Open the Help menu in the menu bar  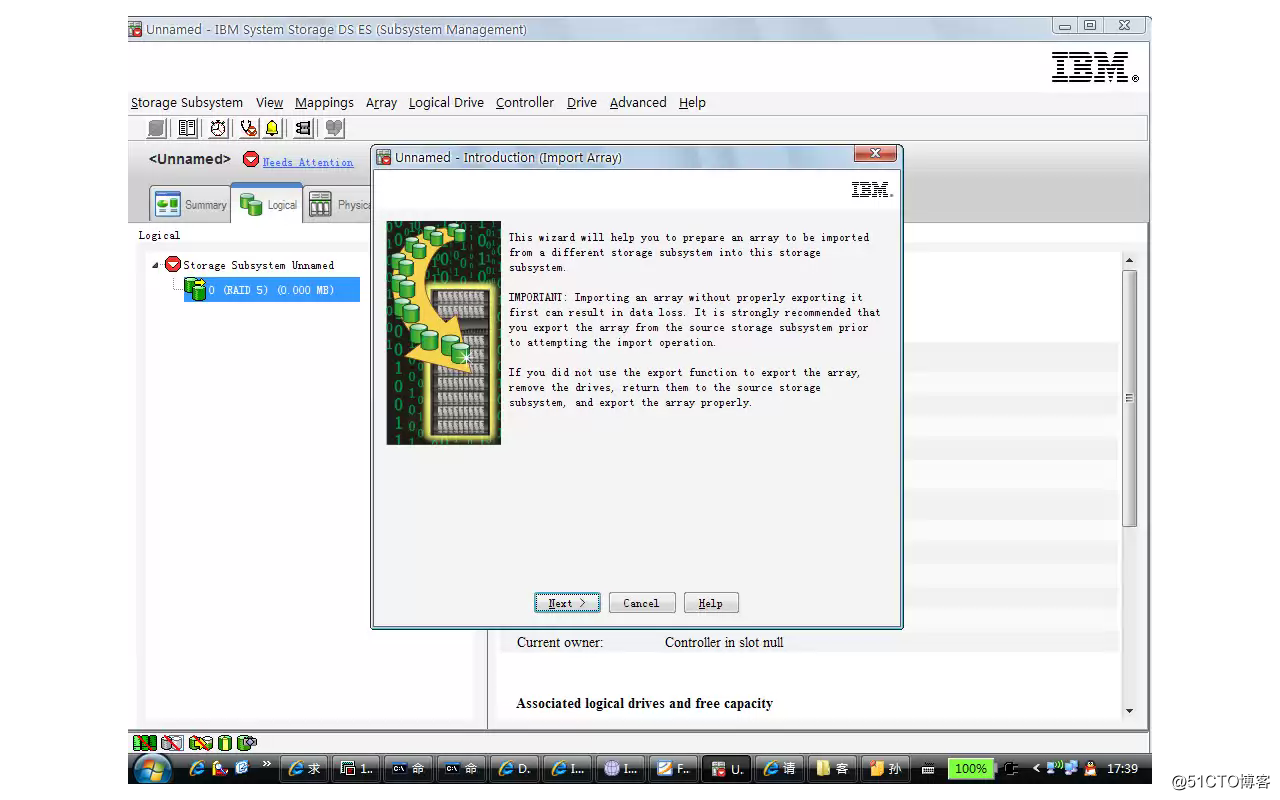(x=692, y=102)
